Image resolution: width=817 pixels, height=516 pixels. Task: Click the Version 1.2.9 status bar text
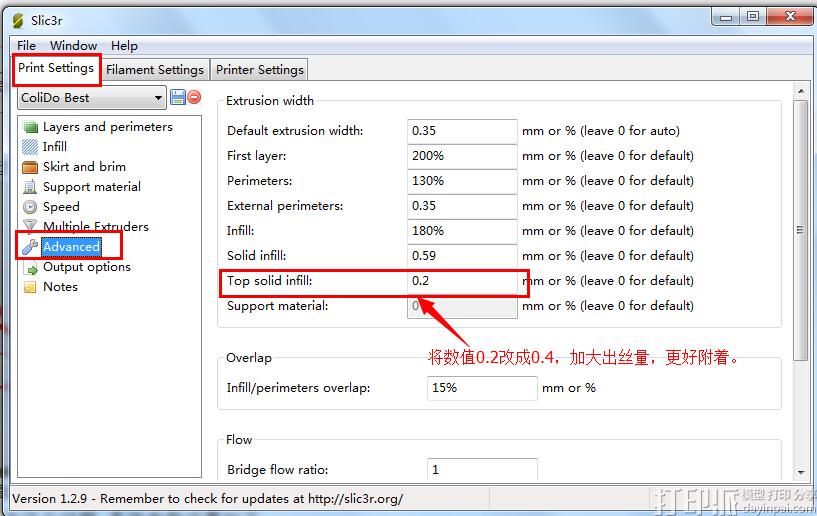click(207, 499)
